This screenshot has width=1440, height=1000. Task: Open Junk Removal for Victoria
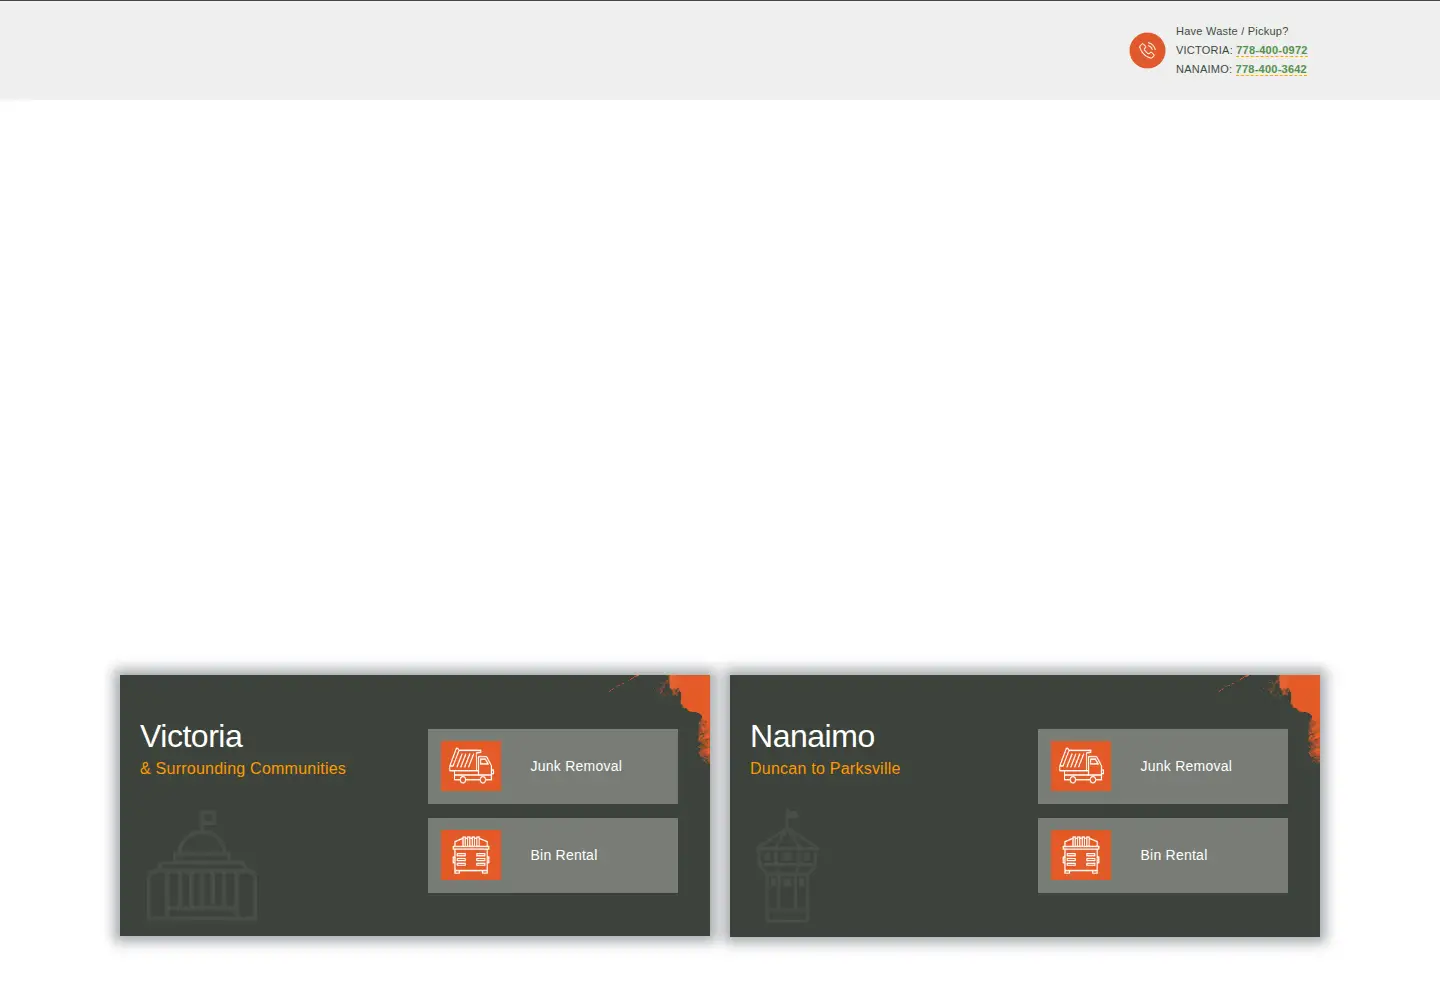pos(553,766)
